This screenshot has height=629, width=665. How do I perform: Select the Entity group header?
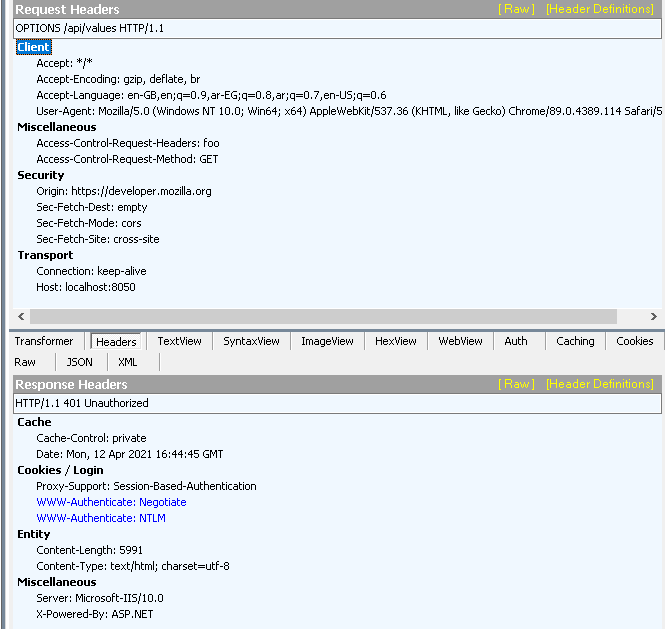(34, 534)
